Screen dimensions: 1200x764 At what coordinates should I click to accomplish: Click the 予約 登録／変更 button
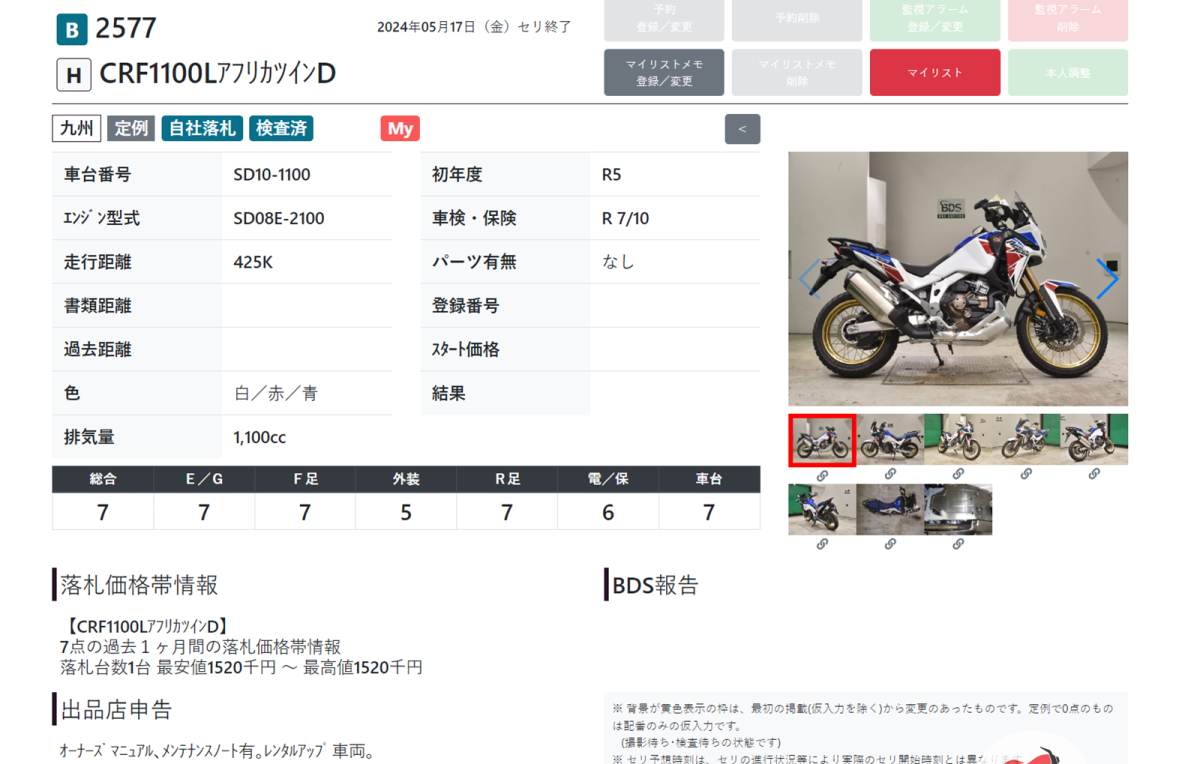pyautogui.click(x=664, y=20)
